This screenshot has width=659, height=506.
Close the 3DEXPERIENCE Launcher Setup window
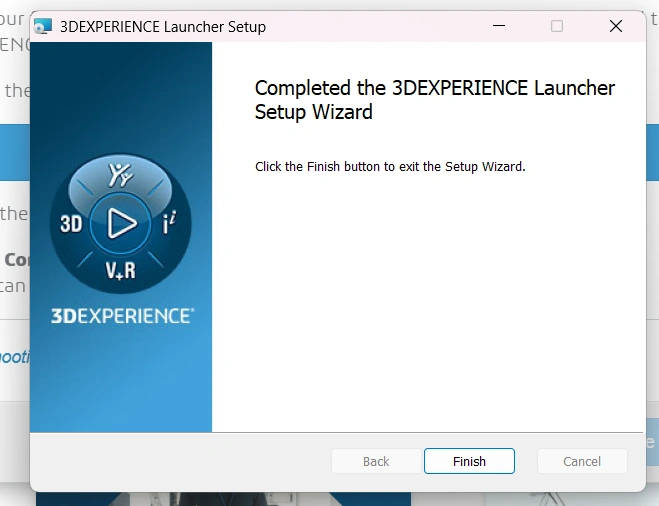tap(616, 26)
